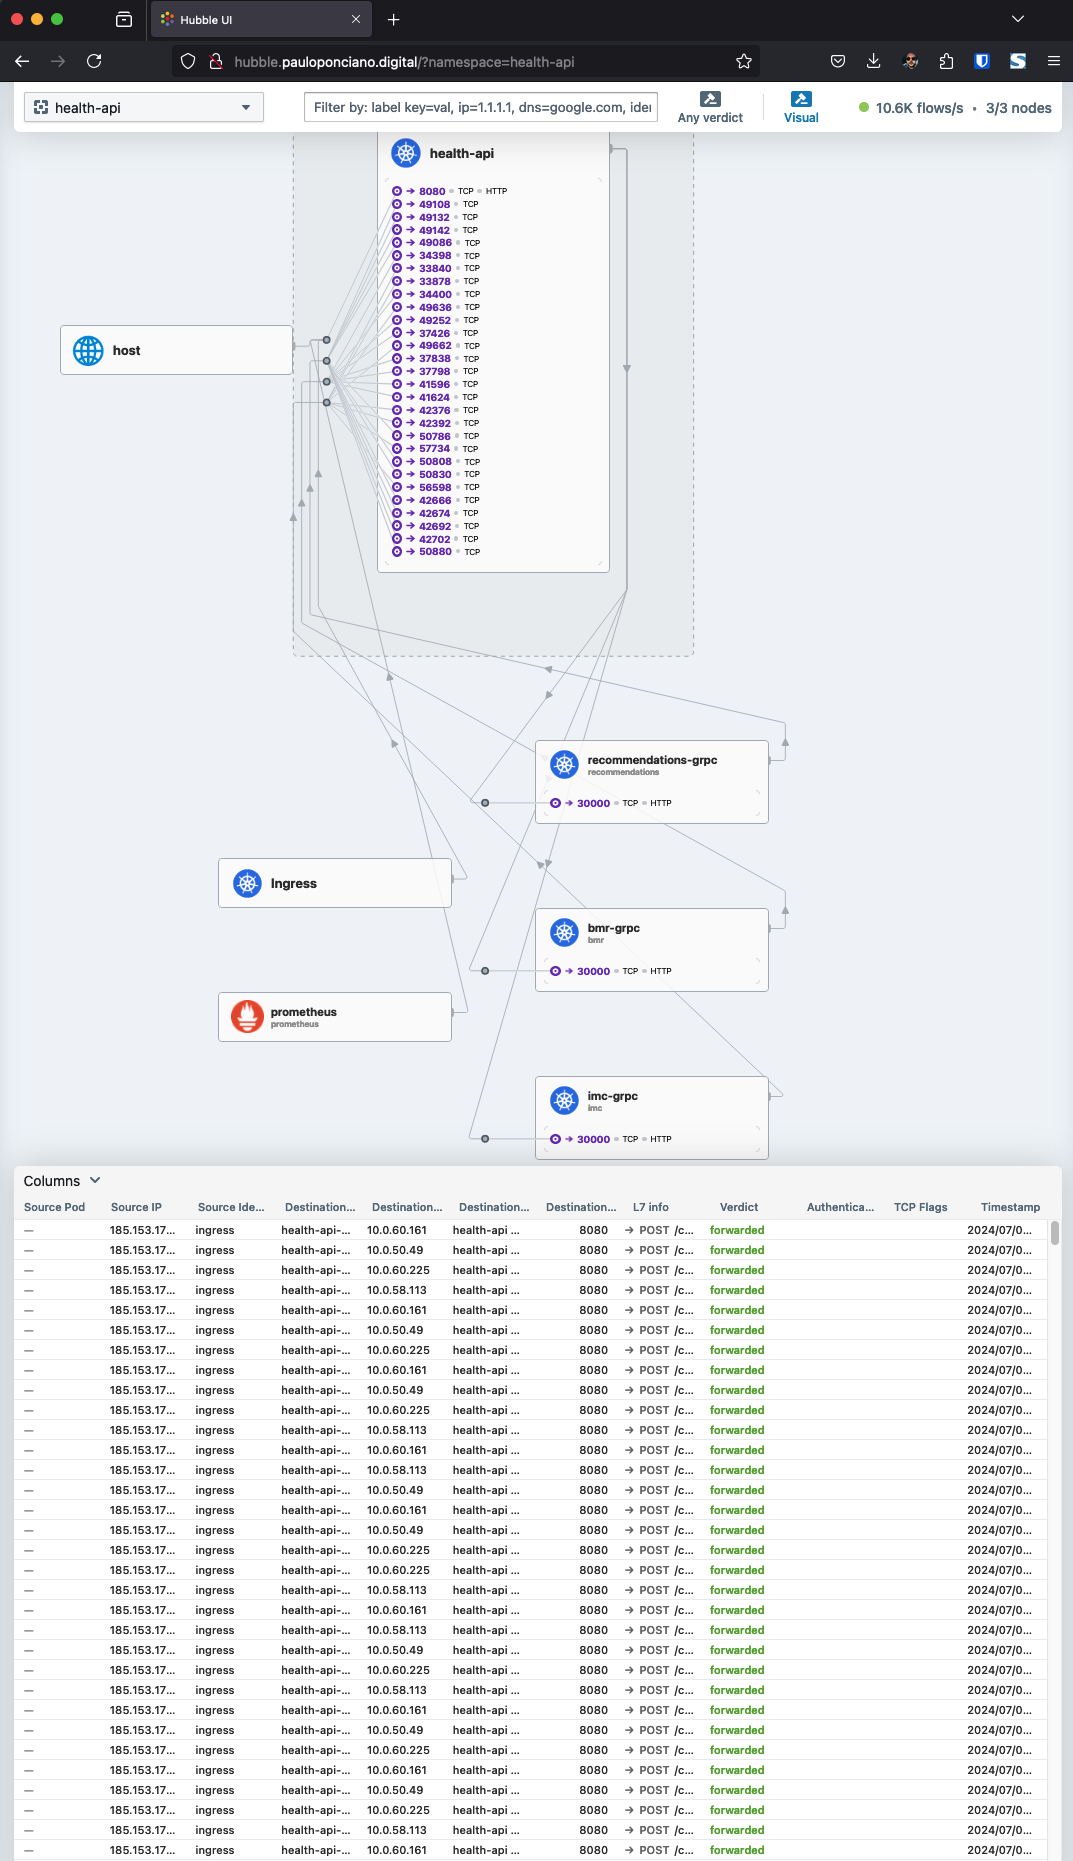Expand the Columns selector
The height and width of the screenshot is (1861, 1073).
point(62,1181)
